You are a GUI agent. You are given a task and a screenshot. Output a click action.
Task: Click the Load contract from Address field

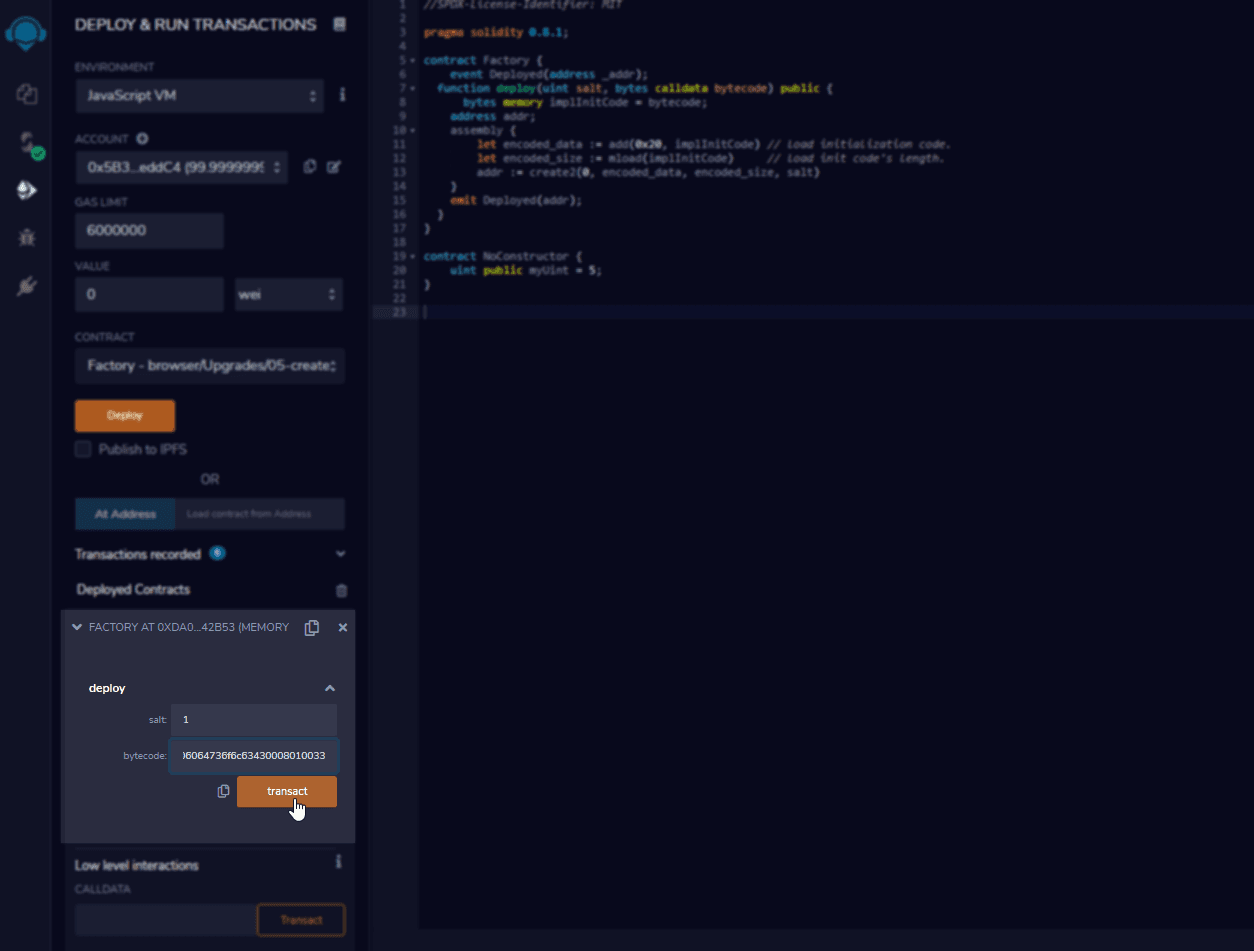(260, 514)
